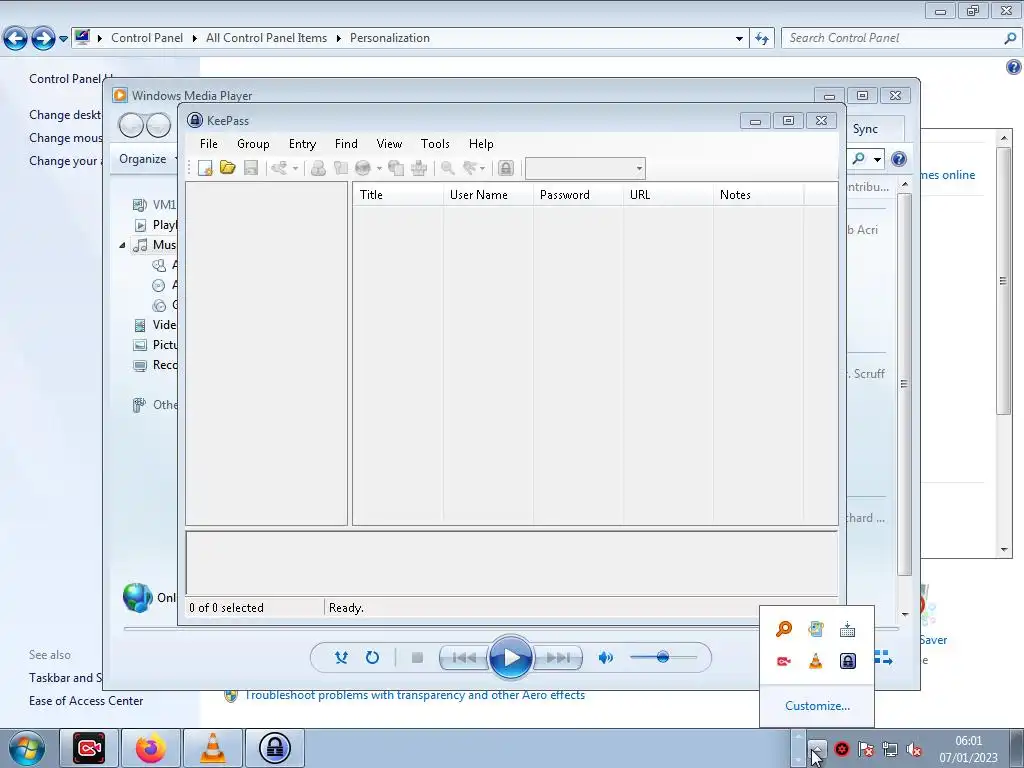This screenshot has height=768, width=1024.
Task: Select the Sync tab in Media Player
Action: pyautogui.click(x=865, y=129)
